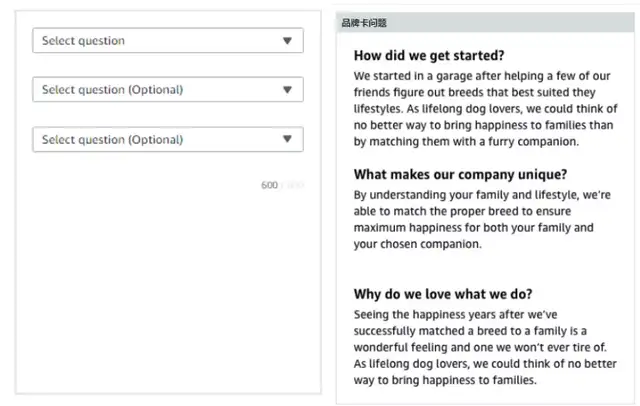Image resolution: width=640 pixels, height=406 pixels.
Task: Open the first "Select question" dropdown
Action: 160,41
